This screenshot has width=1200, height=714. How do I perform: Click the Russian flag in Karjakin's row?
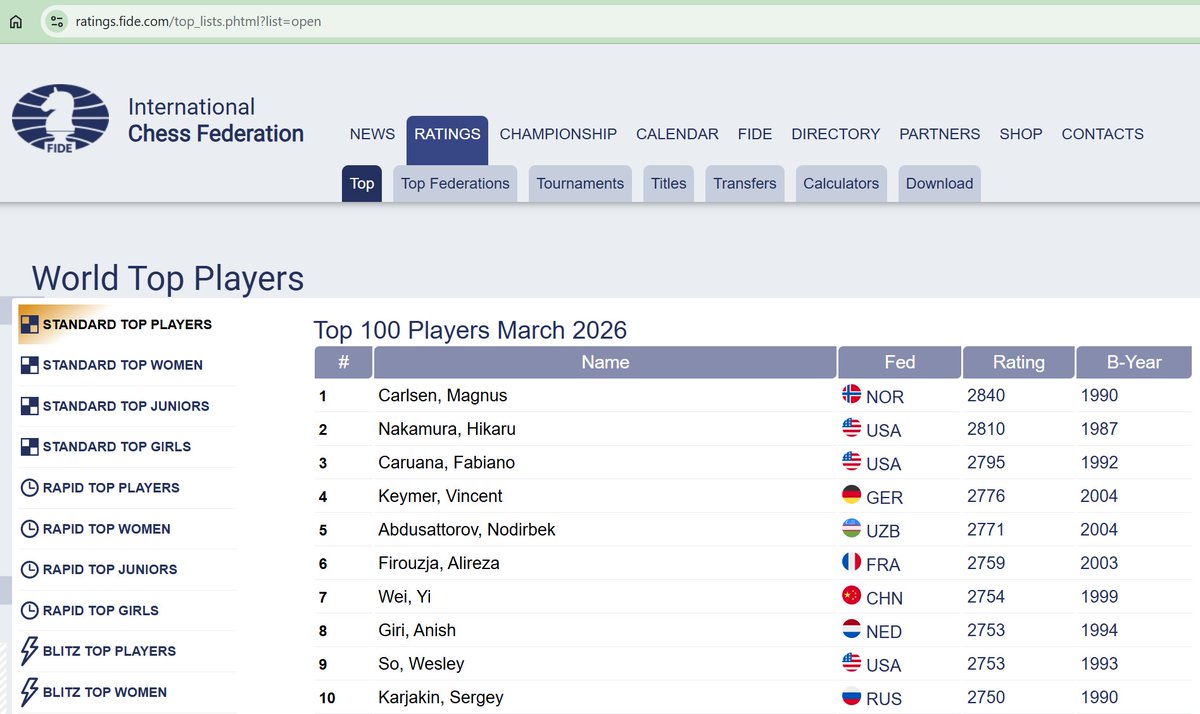click(x=852, y=696)
